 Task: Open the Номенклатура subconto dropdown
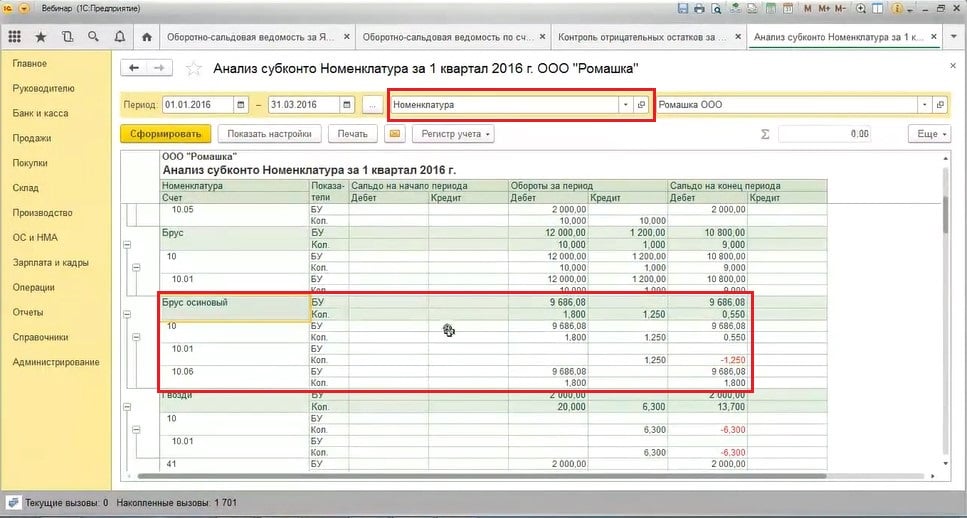pyautogui.click(x=626, y=104)
